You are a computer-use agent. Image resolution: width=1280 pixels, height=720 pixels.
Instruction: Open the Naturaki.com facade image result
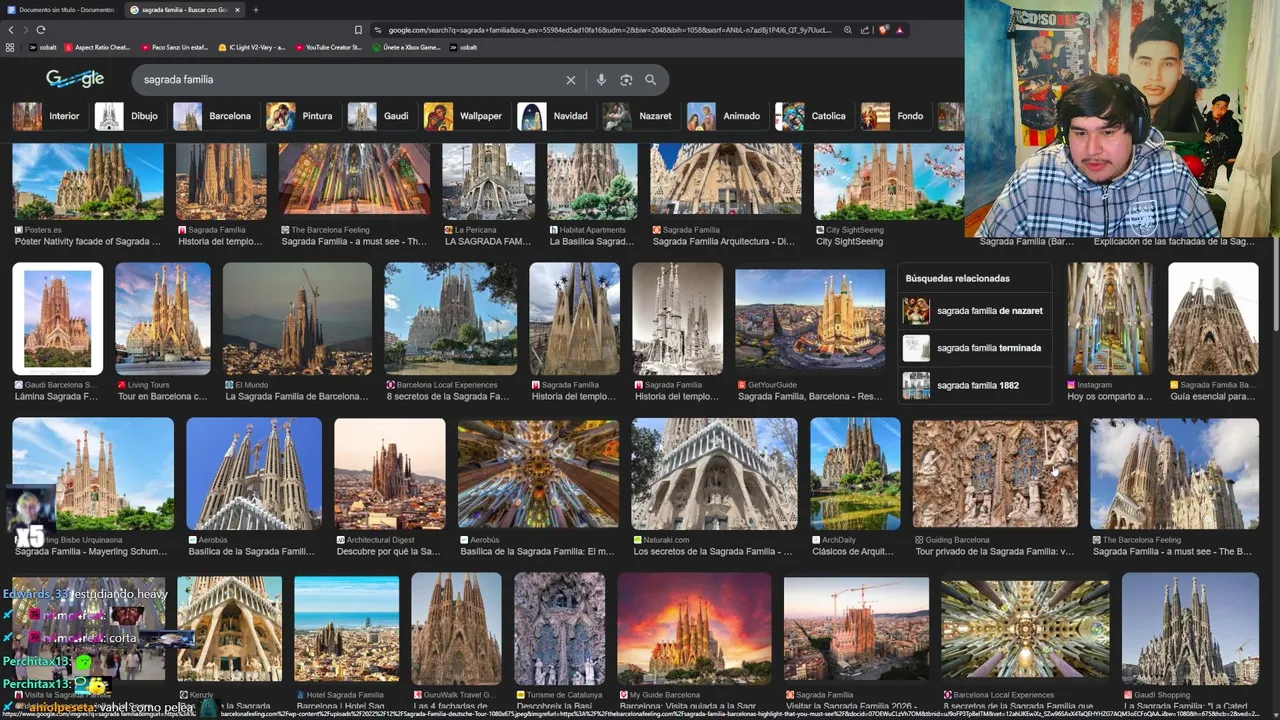click(714, 473)
